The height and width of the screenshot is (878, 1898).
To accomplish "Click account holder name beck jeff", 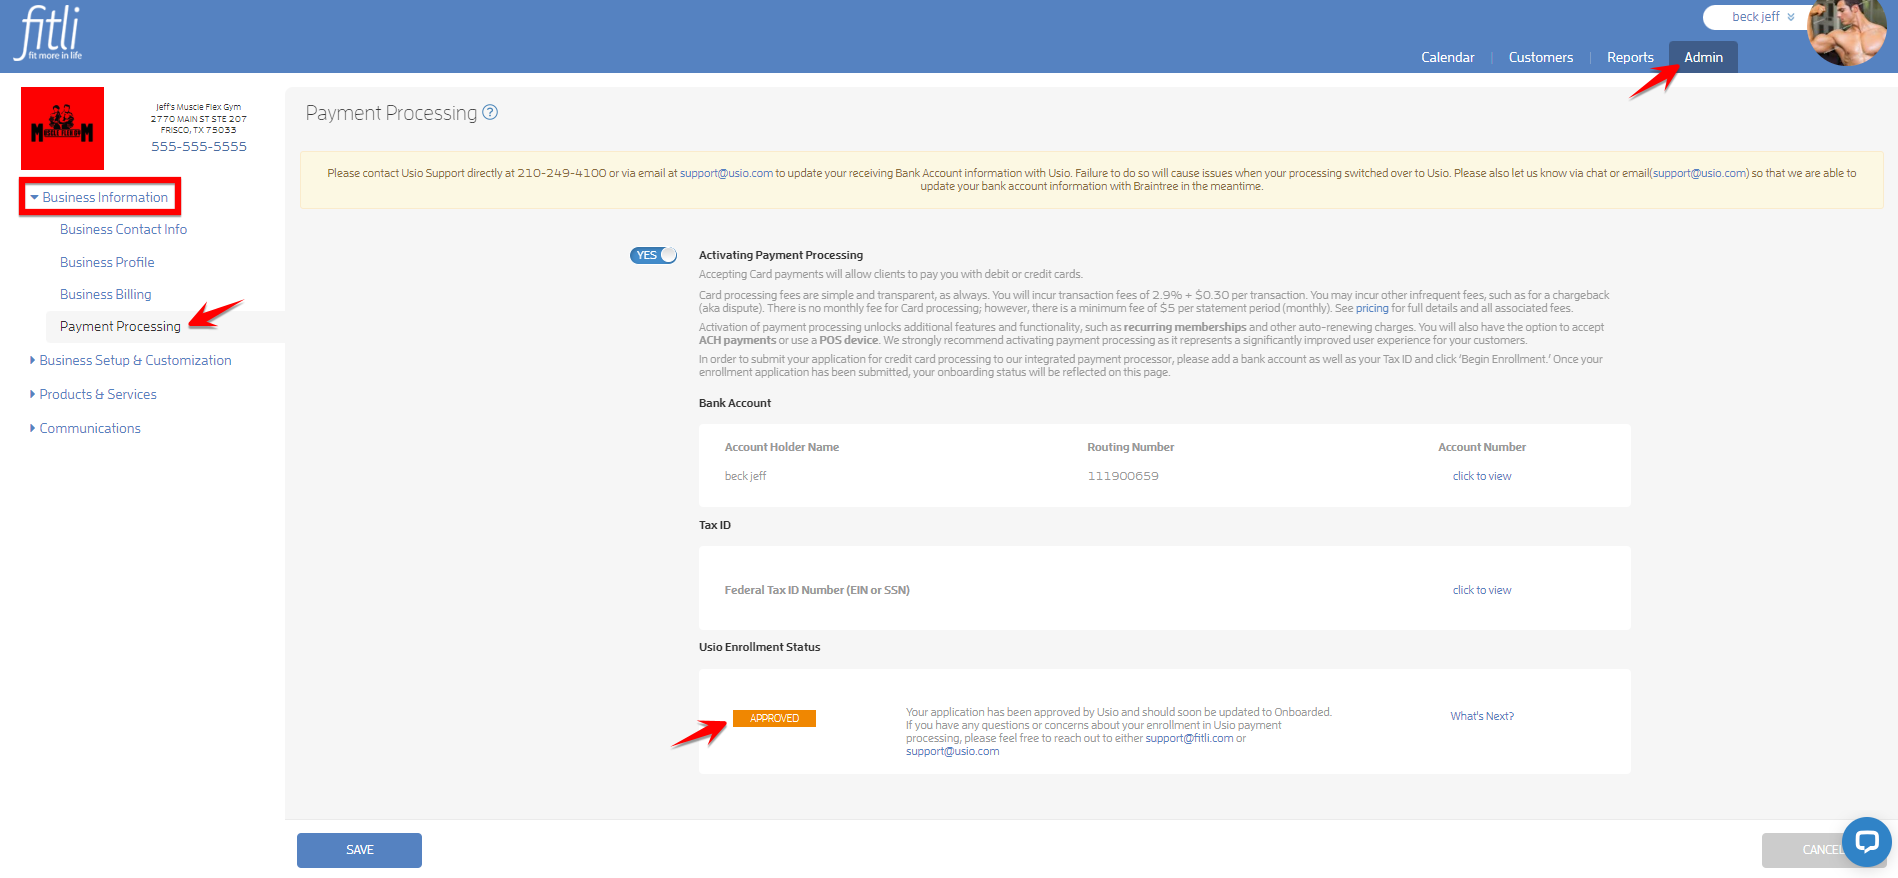I will point(745,476).
